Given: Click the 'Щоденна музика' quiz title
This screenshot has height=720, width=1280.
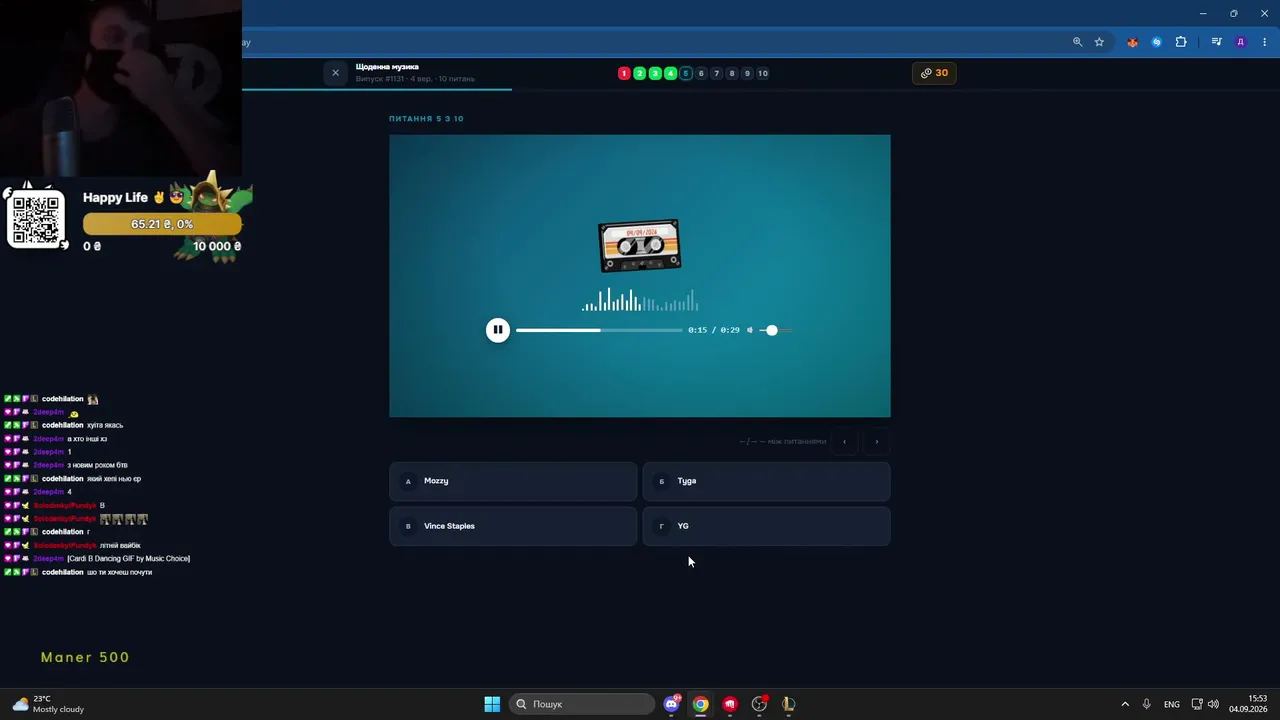Looking at the screenshot, I should (x=387, y=67).
